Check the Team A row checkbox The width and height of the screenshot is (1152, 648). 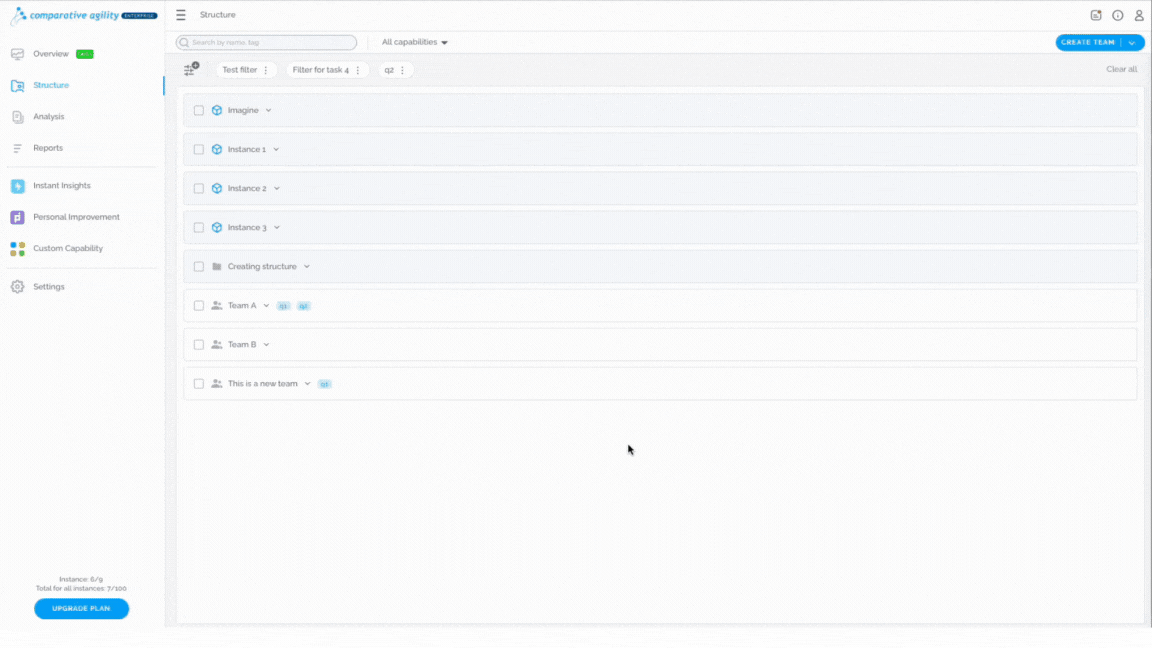pos(198,306)
